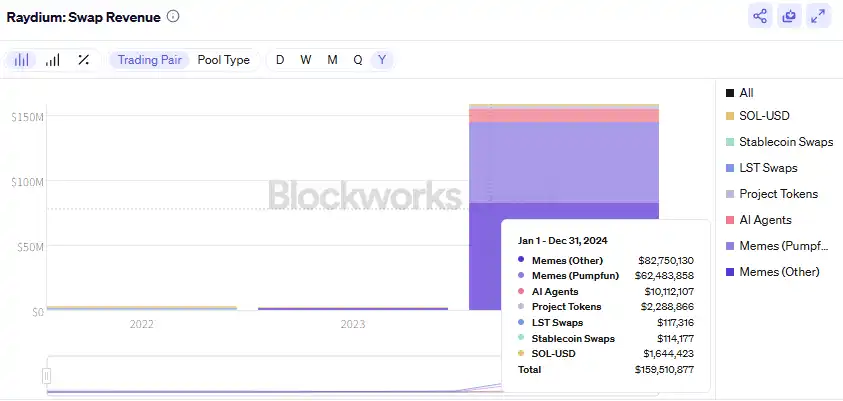Set interval to Yearly (Y)
This screenshot has height=401, width=843.
(382, 60)
